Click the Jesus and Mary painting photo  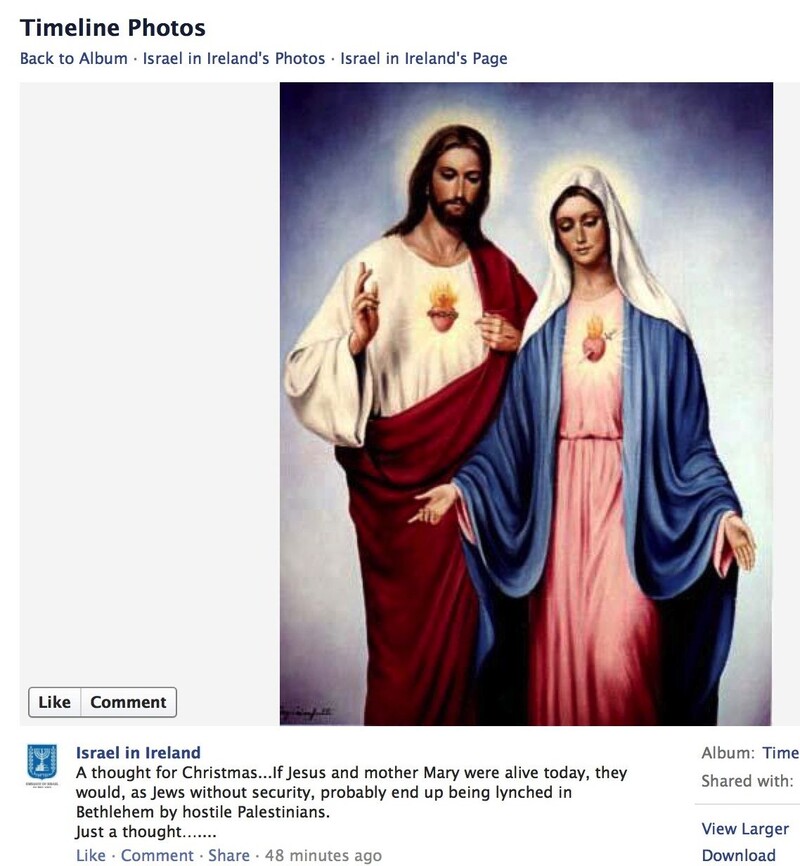pyautogui.click(x=526, y=404)
